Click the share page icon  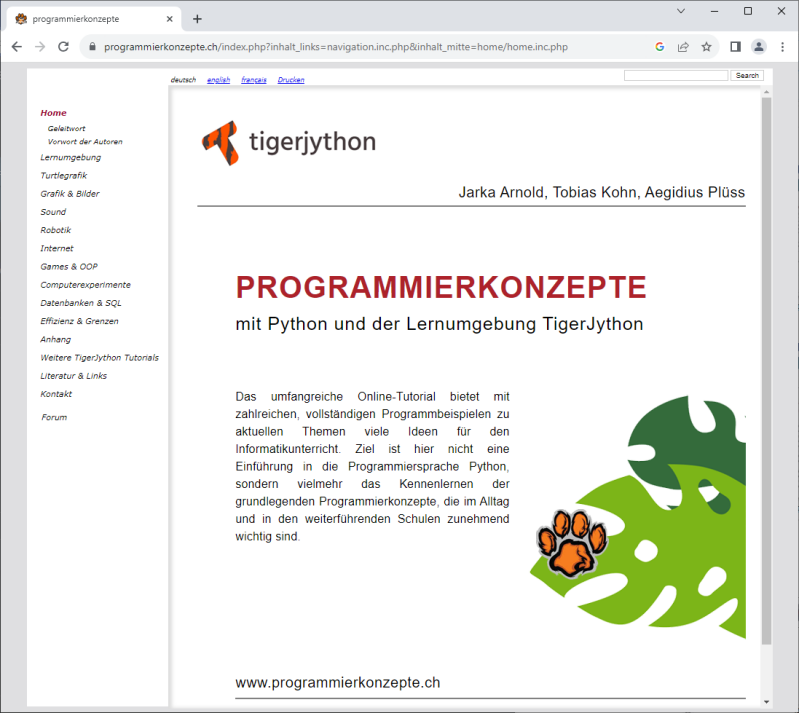click(x=683, y=47)
